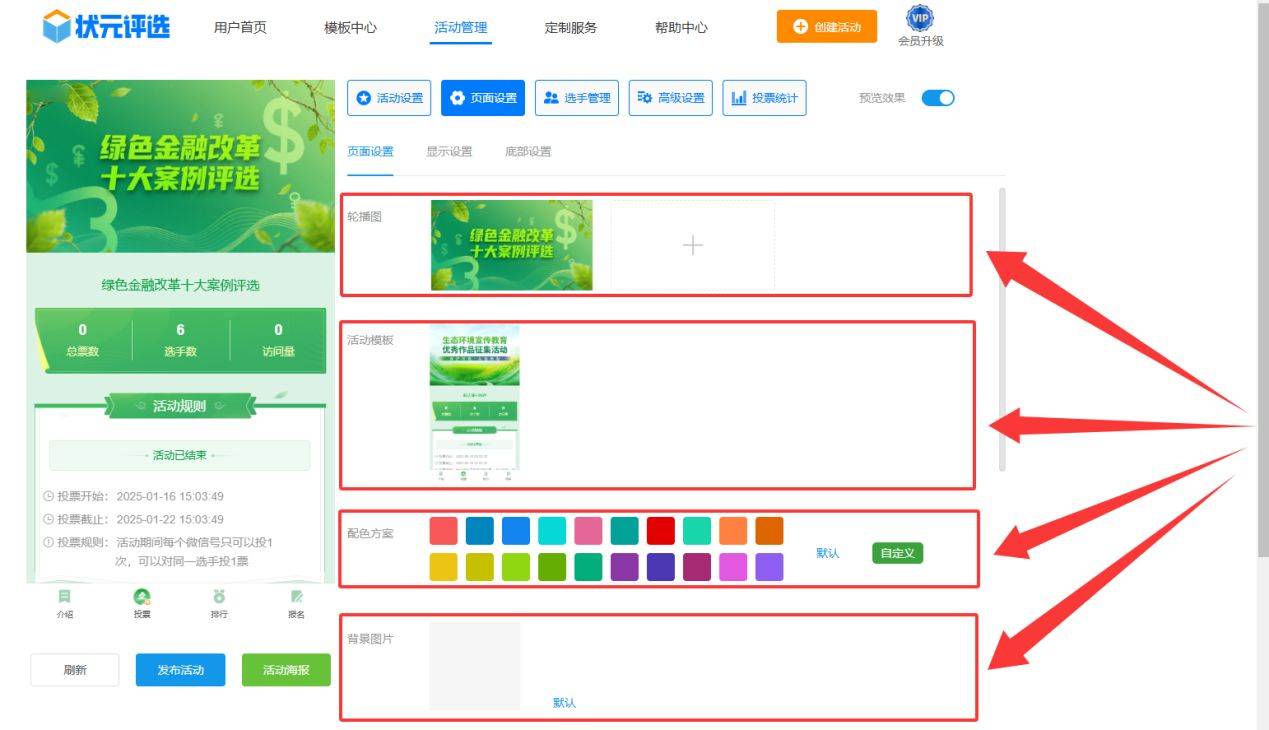
Task: Open 帮助中心 in top navigation
Action: coord(681,28)
